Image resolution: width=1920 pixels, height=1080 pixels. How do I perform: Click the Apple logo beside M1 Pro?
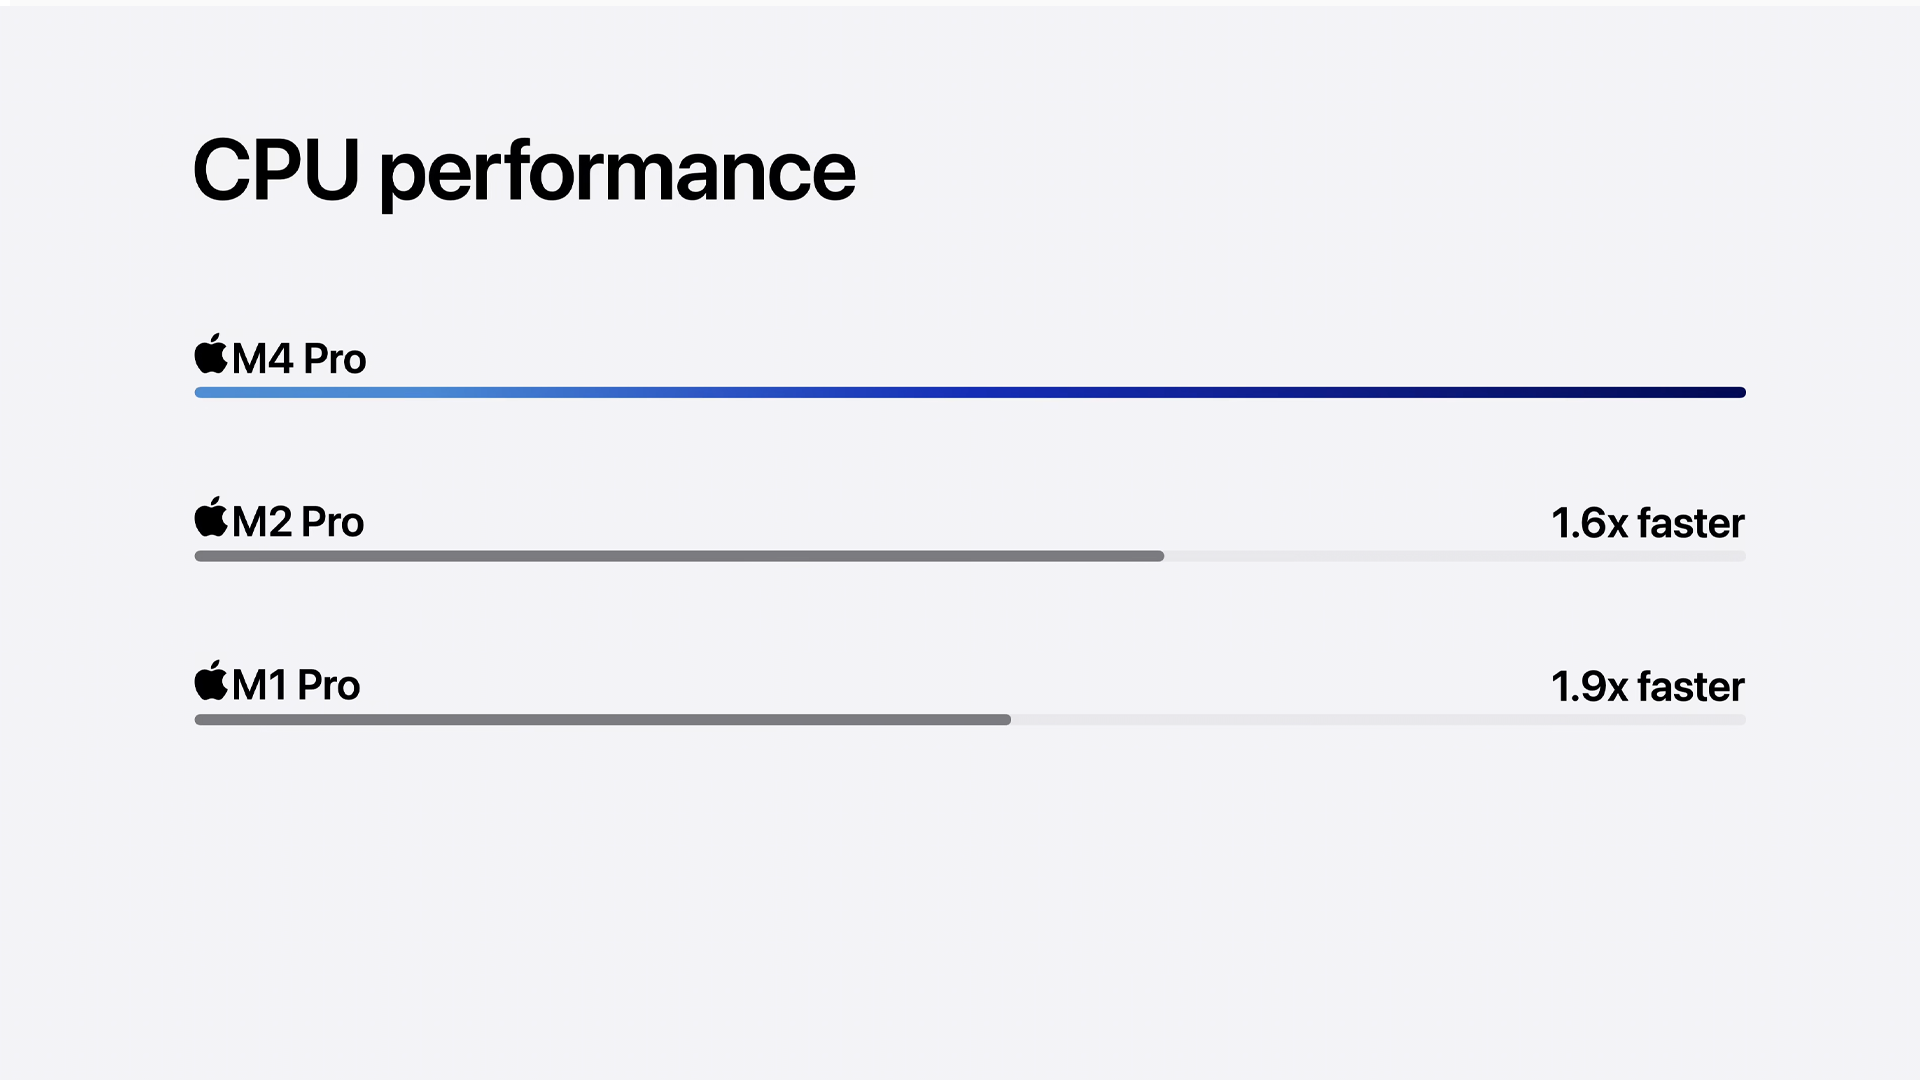click(x=211, y=680)
